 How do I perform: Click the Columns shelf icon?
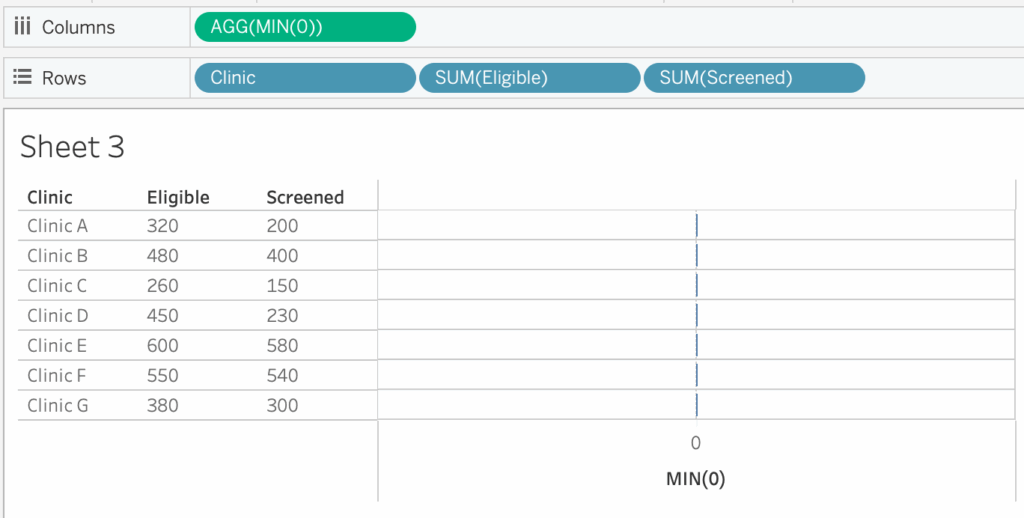click(x=22, y=27)
